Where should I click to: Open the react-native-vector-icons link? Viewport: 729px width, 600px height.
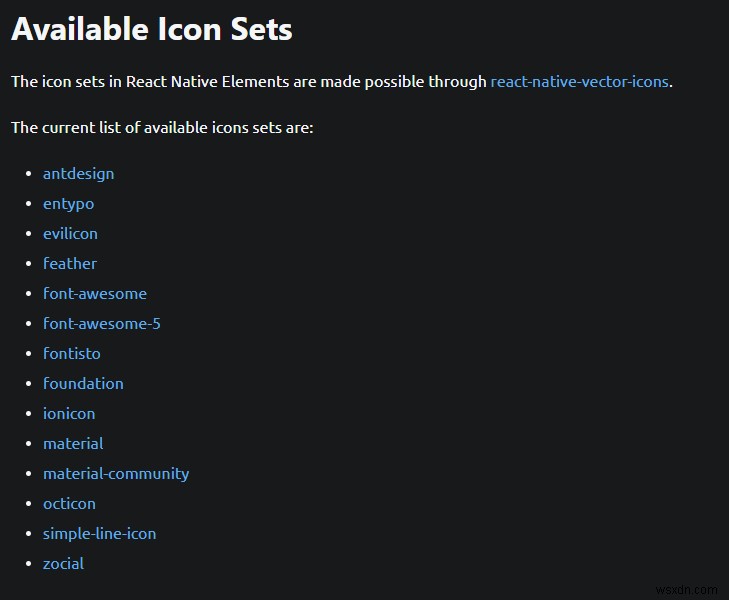[x=579, y=82]
